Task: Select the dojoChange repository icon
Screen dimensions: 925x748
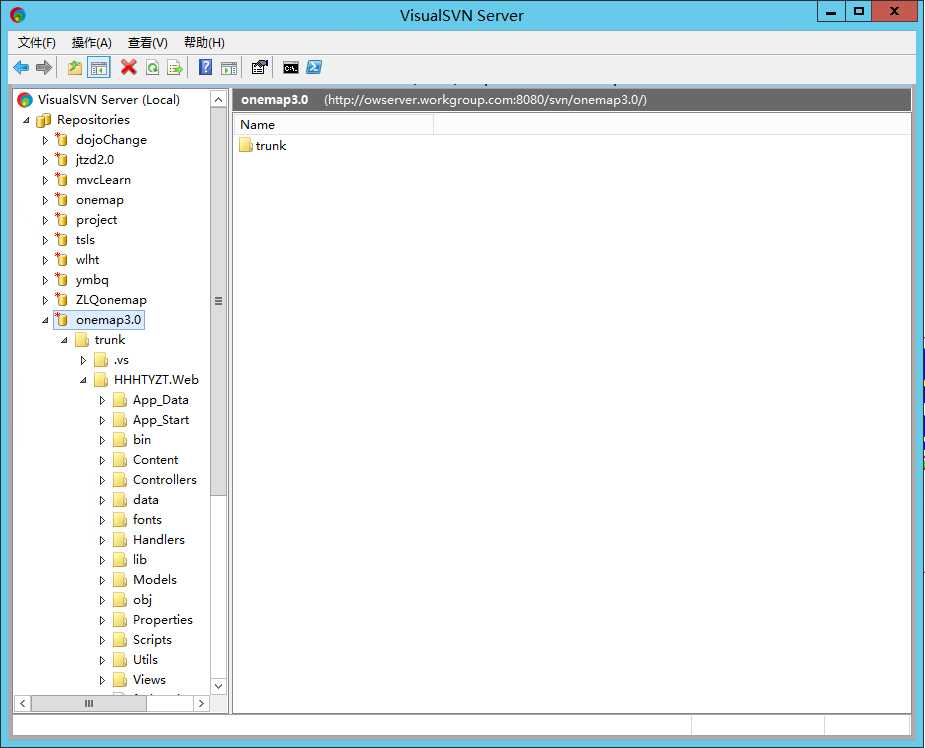Action: click(61, 140)
